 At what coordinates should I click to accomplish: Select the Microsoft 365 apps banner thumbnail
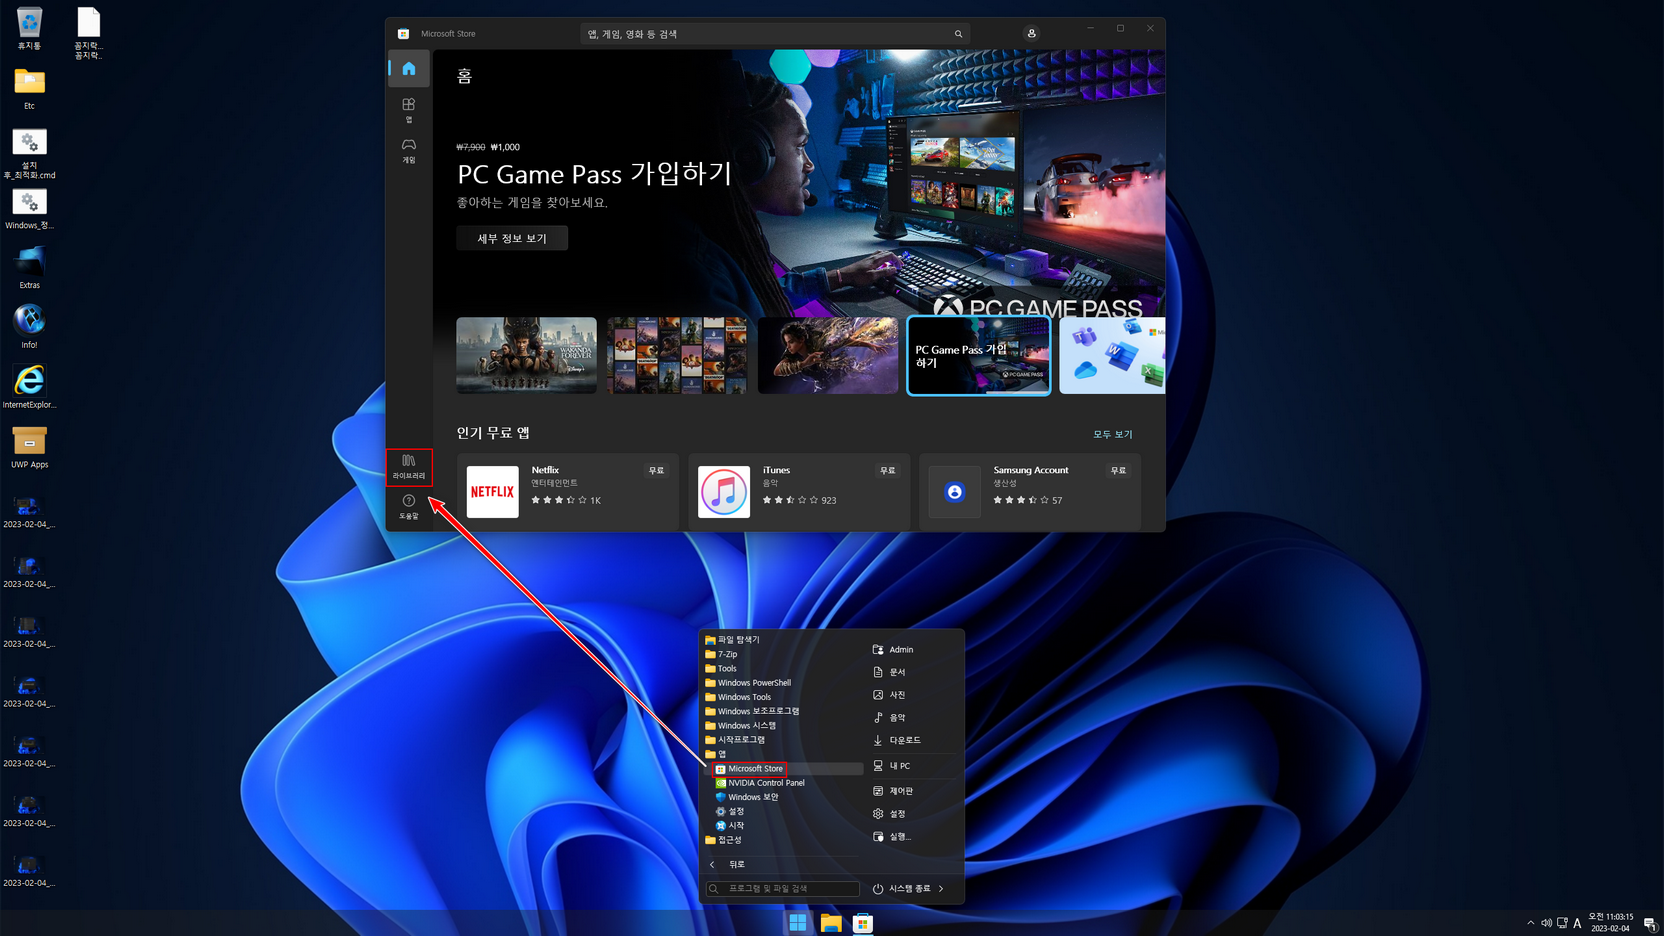point(1112,355)
